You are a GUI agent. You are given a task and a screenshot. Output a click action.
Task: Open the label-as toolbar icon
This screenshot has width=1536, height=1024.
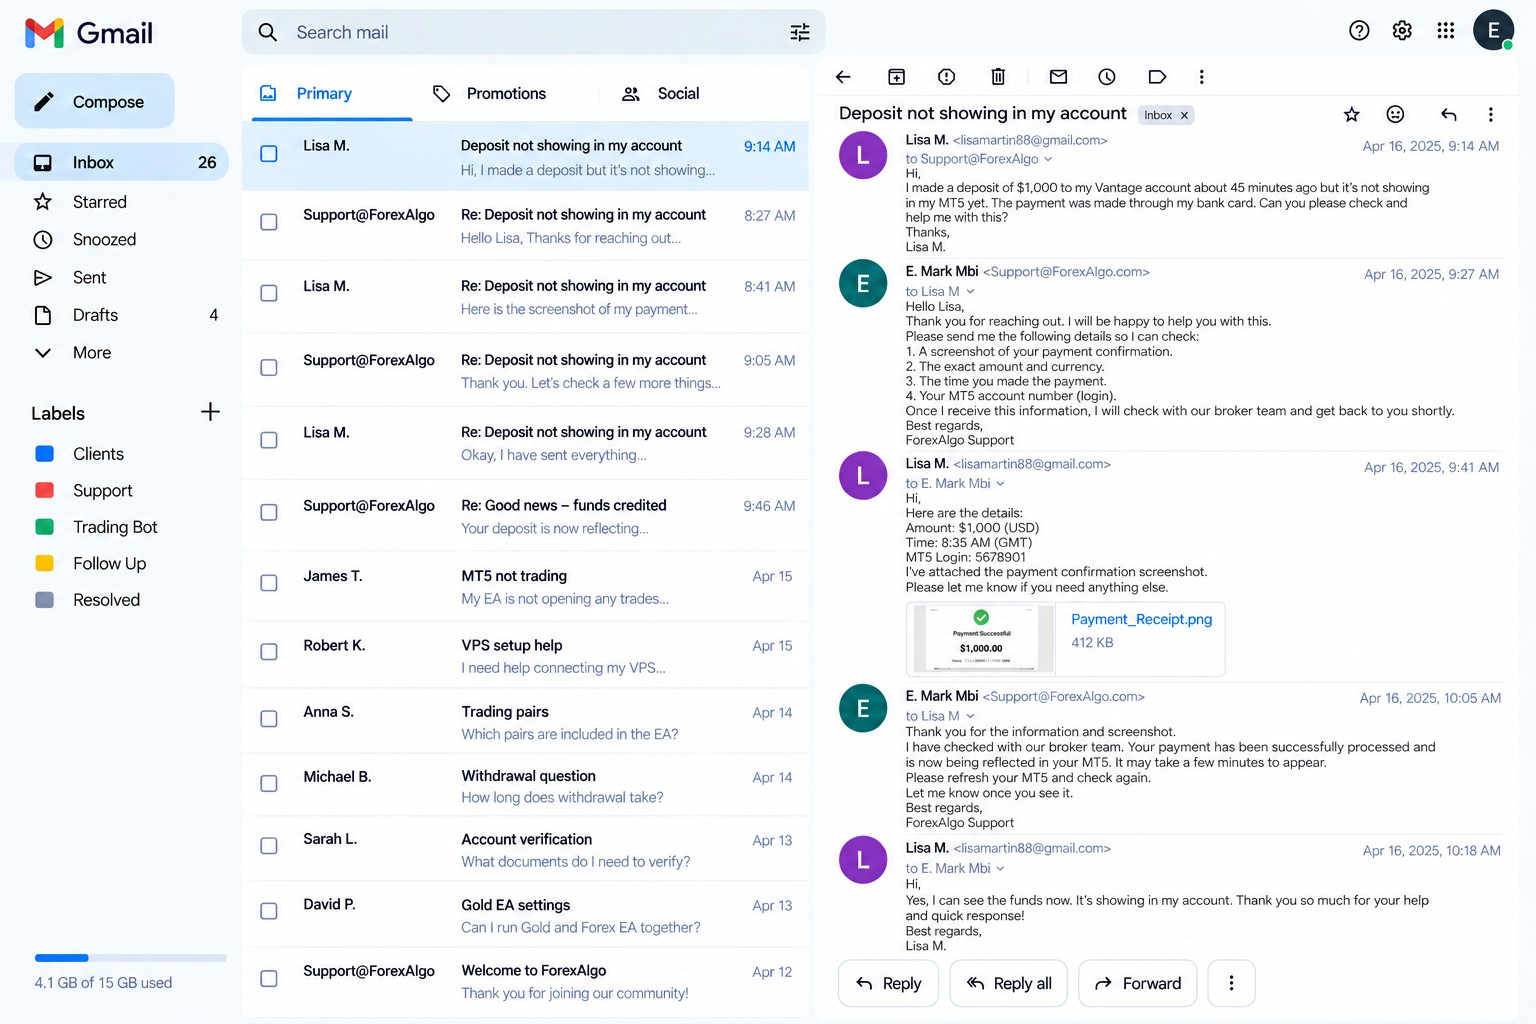(x=1157, y=77)
